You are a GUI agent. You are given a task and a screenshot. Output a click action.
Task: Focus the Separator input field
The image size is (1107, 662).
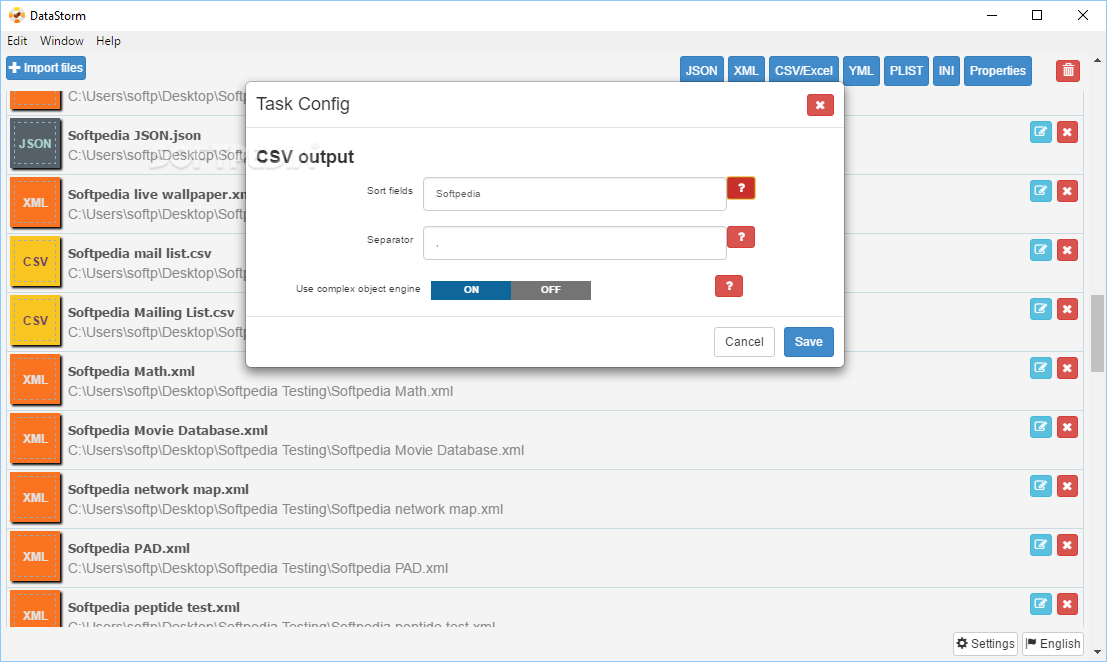(575, 243)
